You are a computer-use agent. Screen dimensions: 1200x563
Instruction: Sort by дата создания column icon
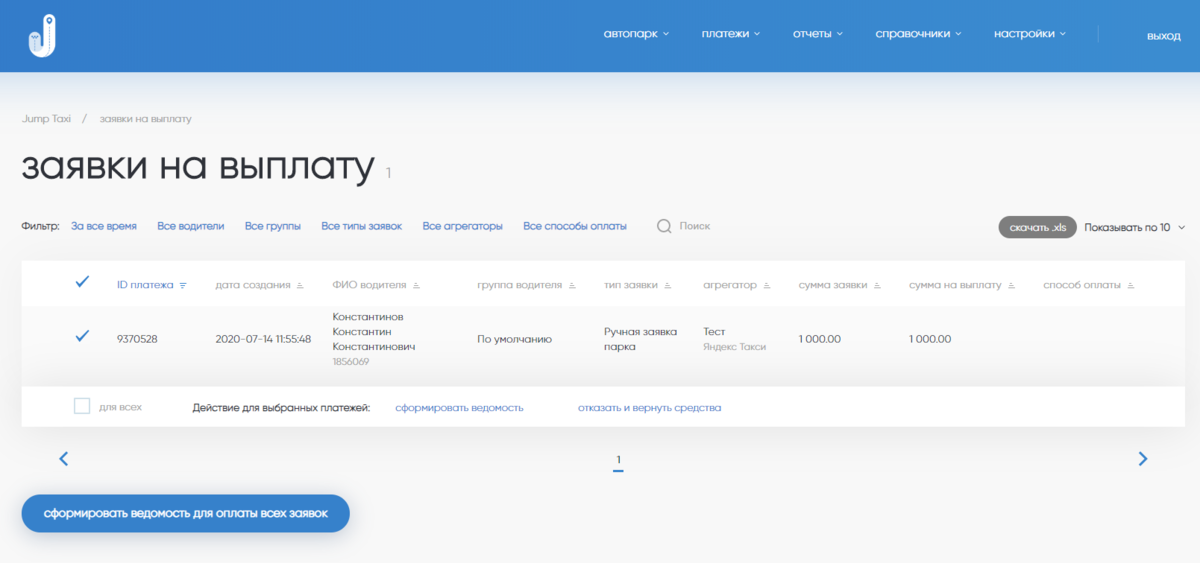300,285
